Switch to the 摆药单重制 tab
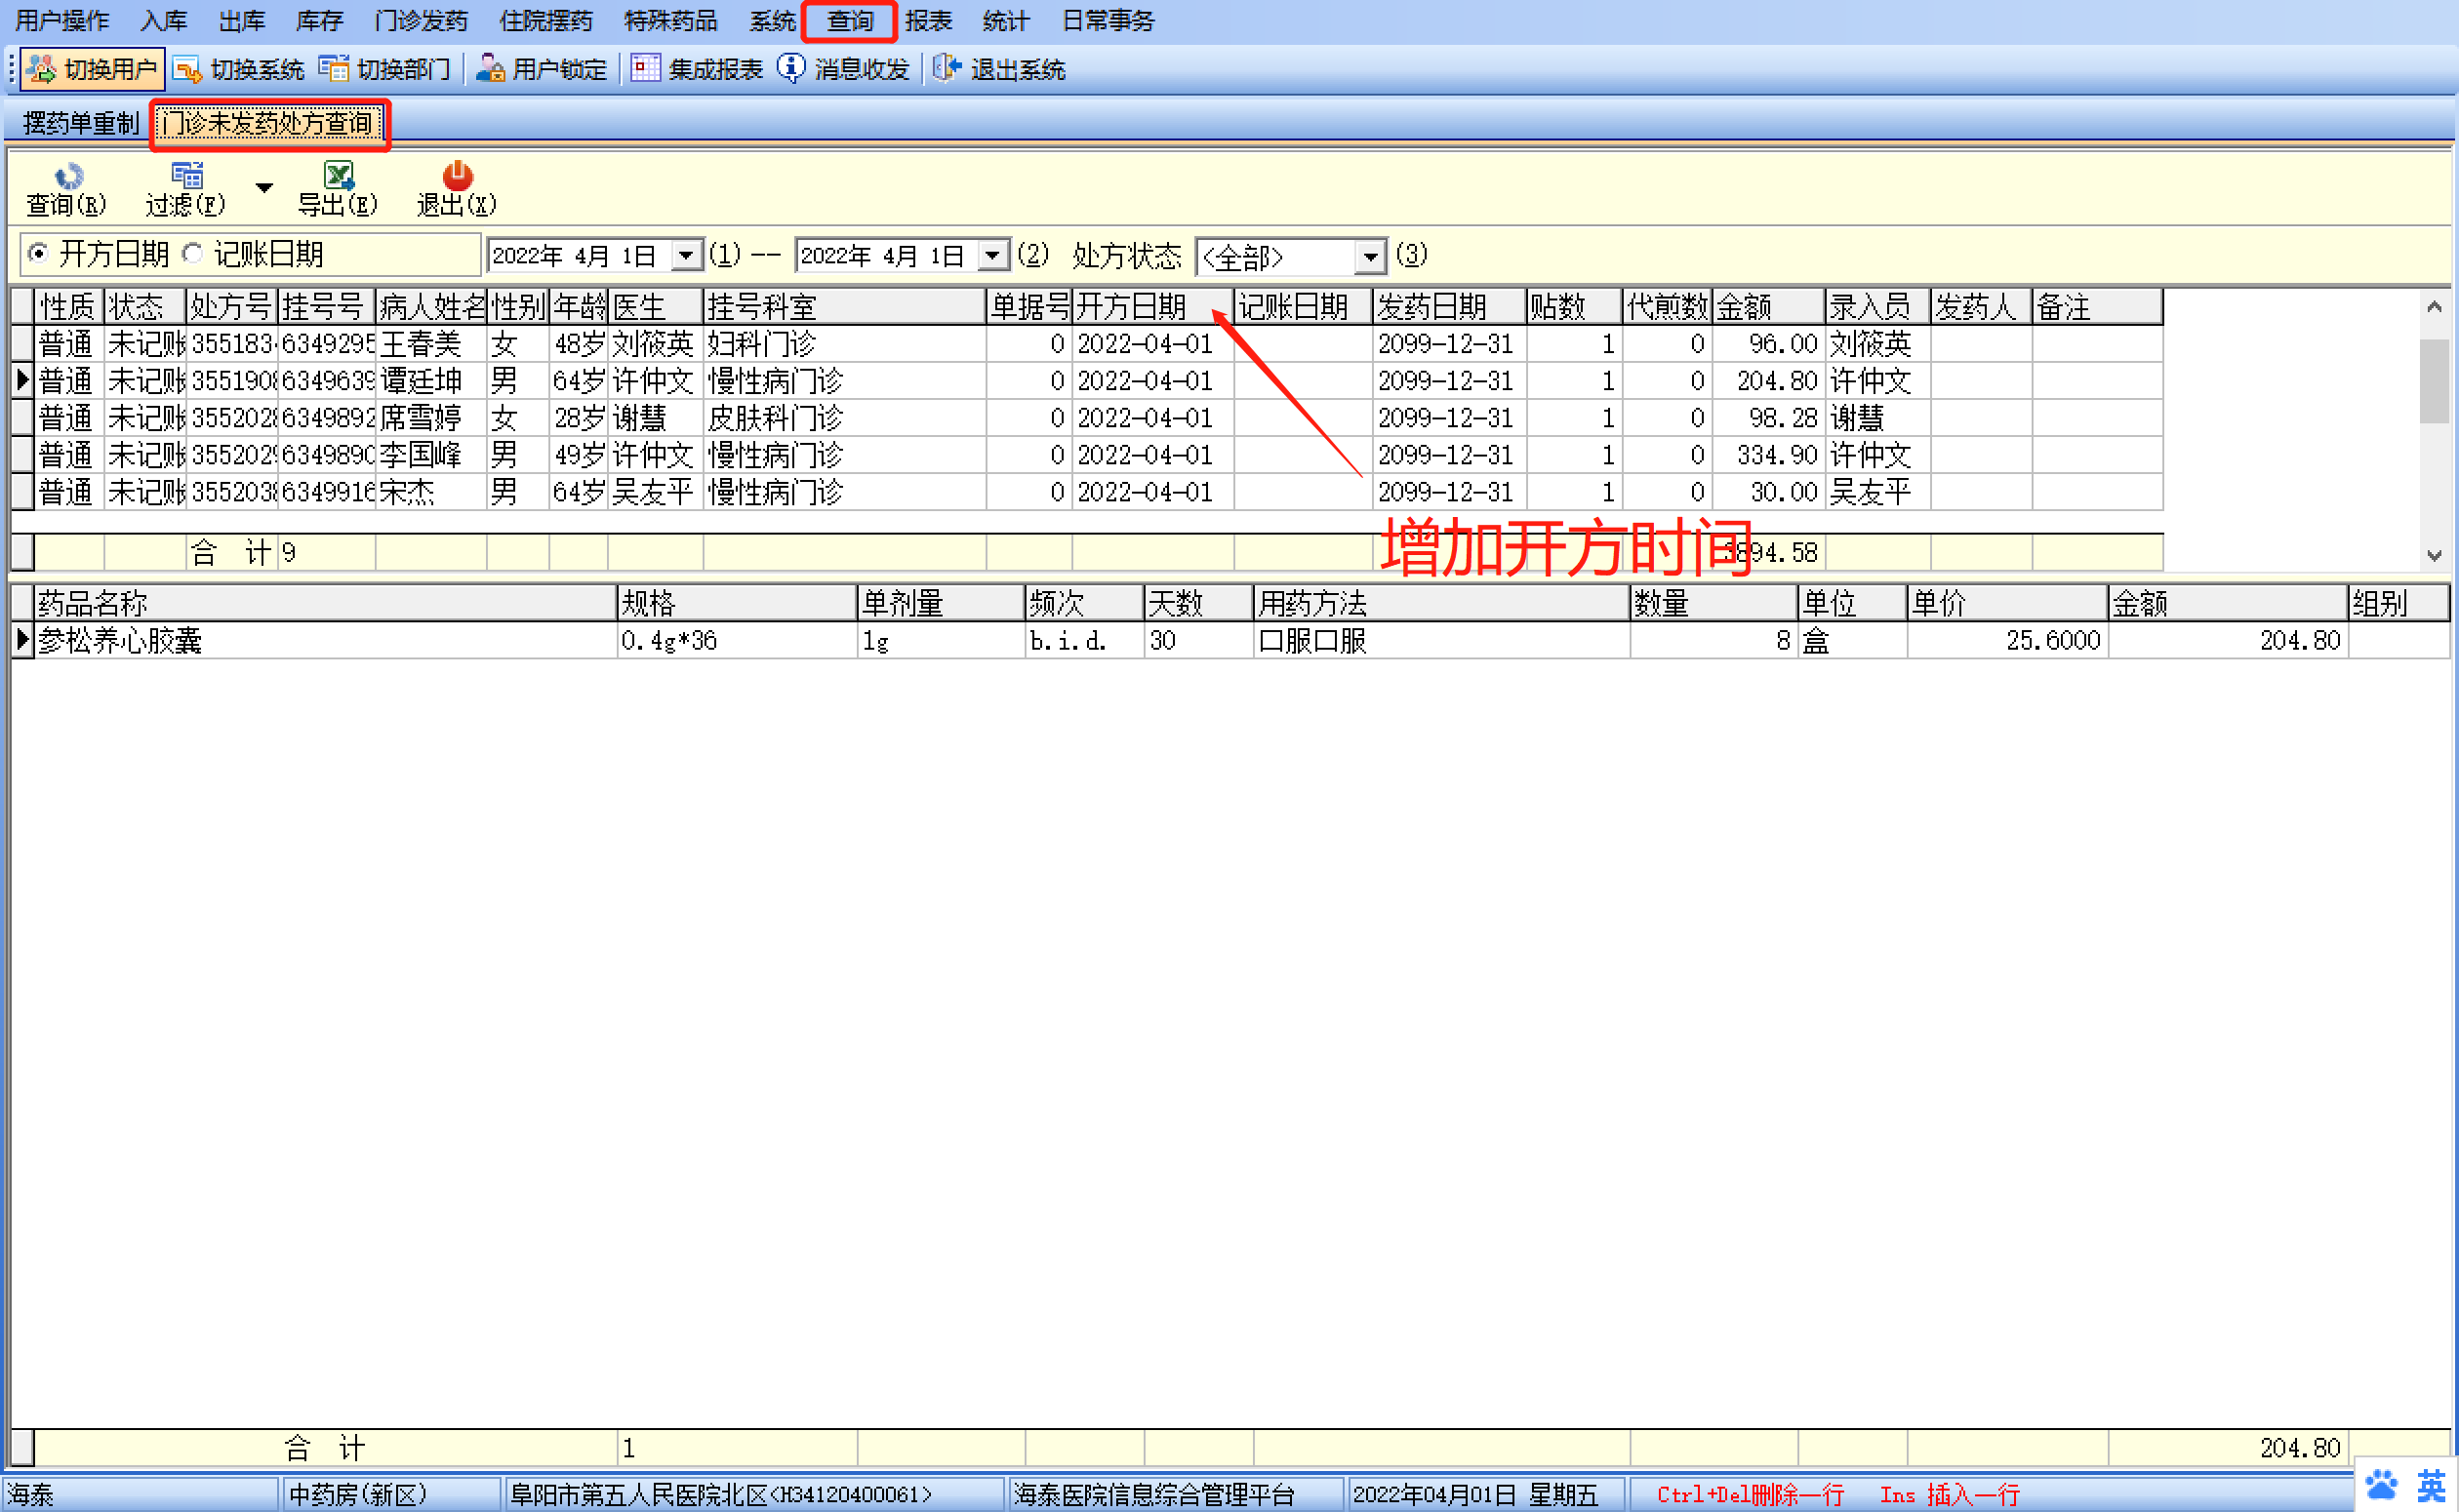2459x1512 pixels. [80, 123]
